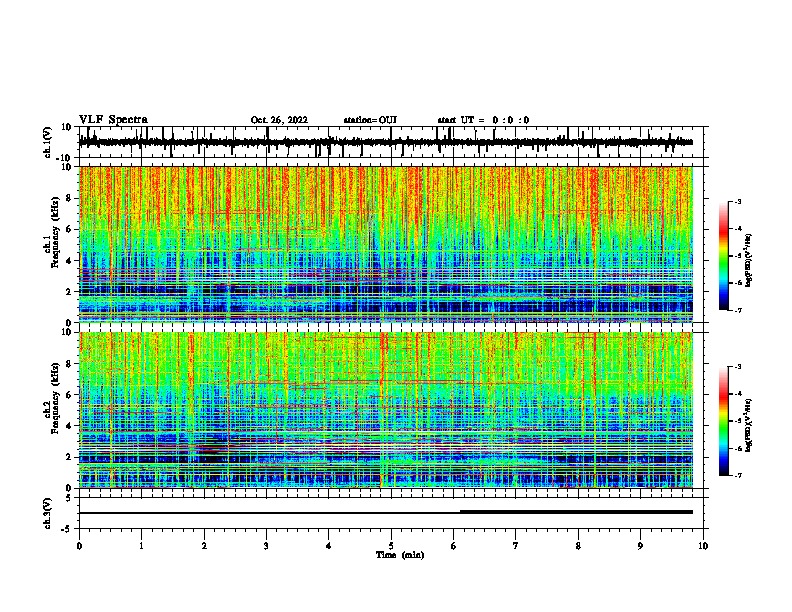792x612 pixels.
Task: Click the "-7" tick on lower colorbar
Action: pyautogui.click(x=737, y=476)
